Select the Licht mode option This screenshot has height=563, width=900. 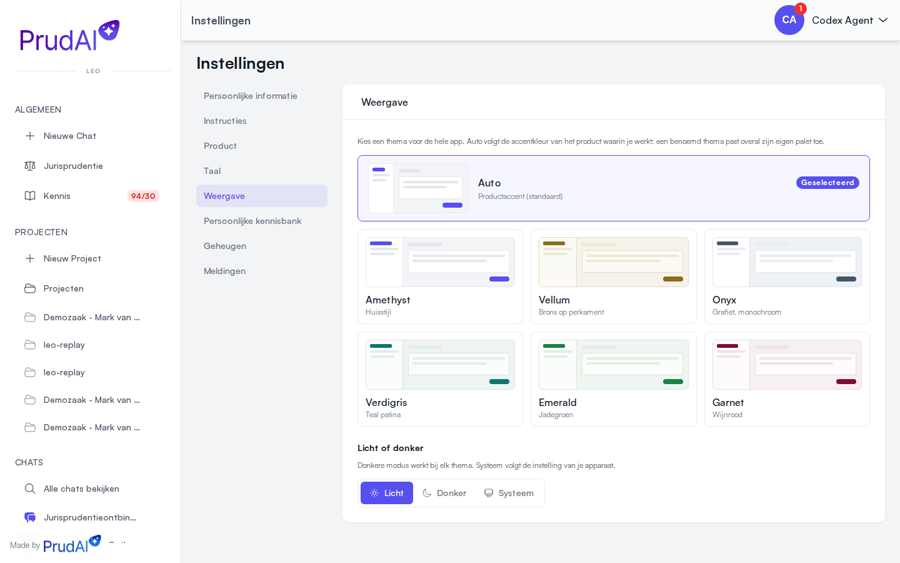tap(387, 493)
